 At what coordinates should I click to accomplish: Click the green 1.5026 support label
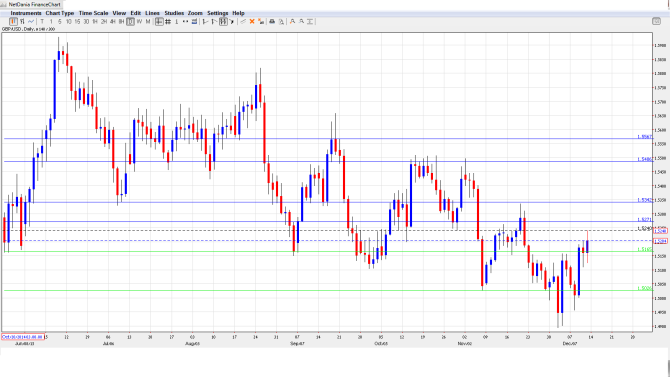645,289
